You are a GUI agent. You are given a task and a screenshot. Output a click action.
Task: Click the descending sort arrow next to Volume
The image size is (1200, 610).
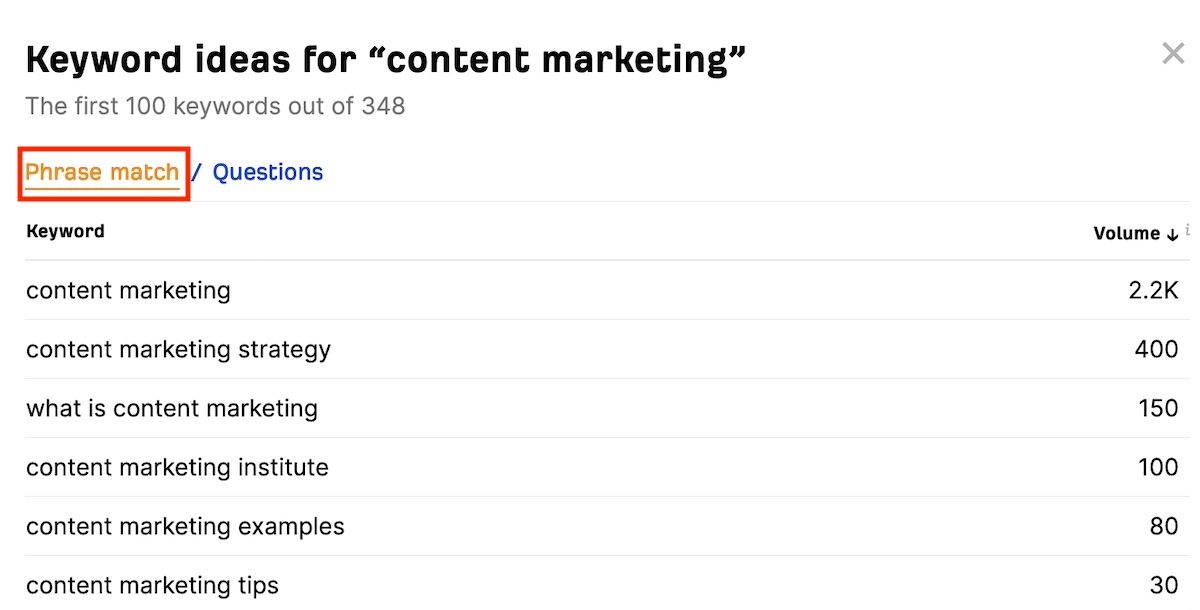coord(1172,234)
